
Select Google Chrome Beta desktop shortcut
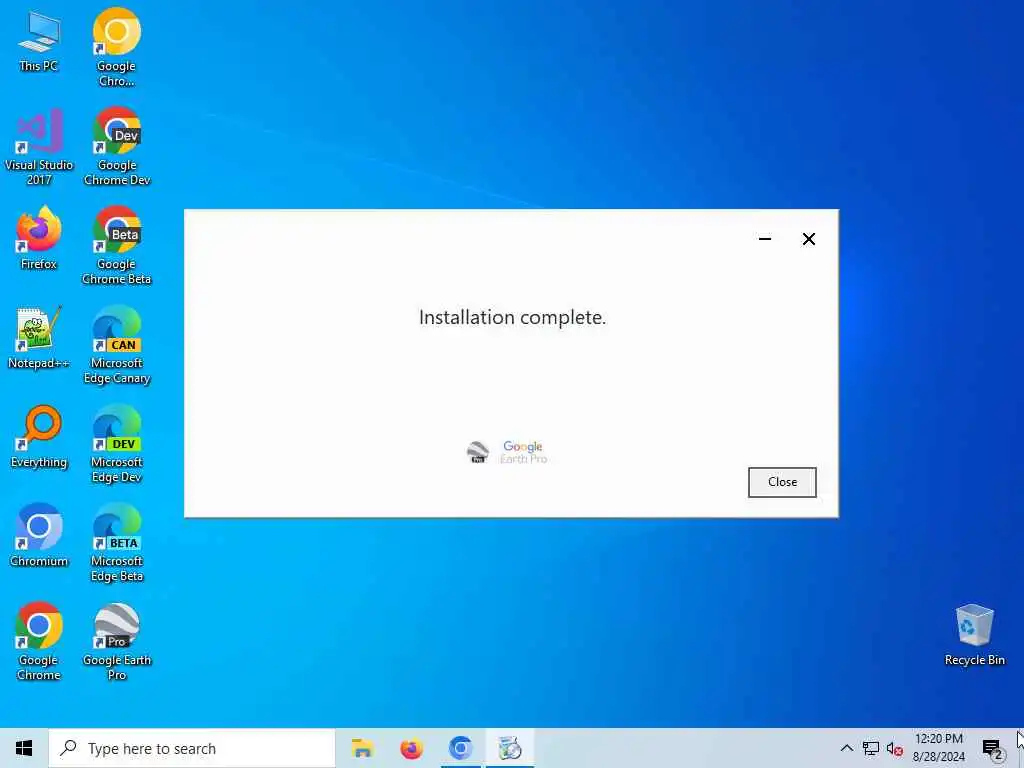click(116, 246)
